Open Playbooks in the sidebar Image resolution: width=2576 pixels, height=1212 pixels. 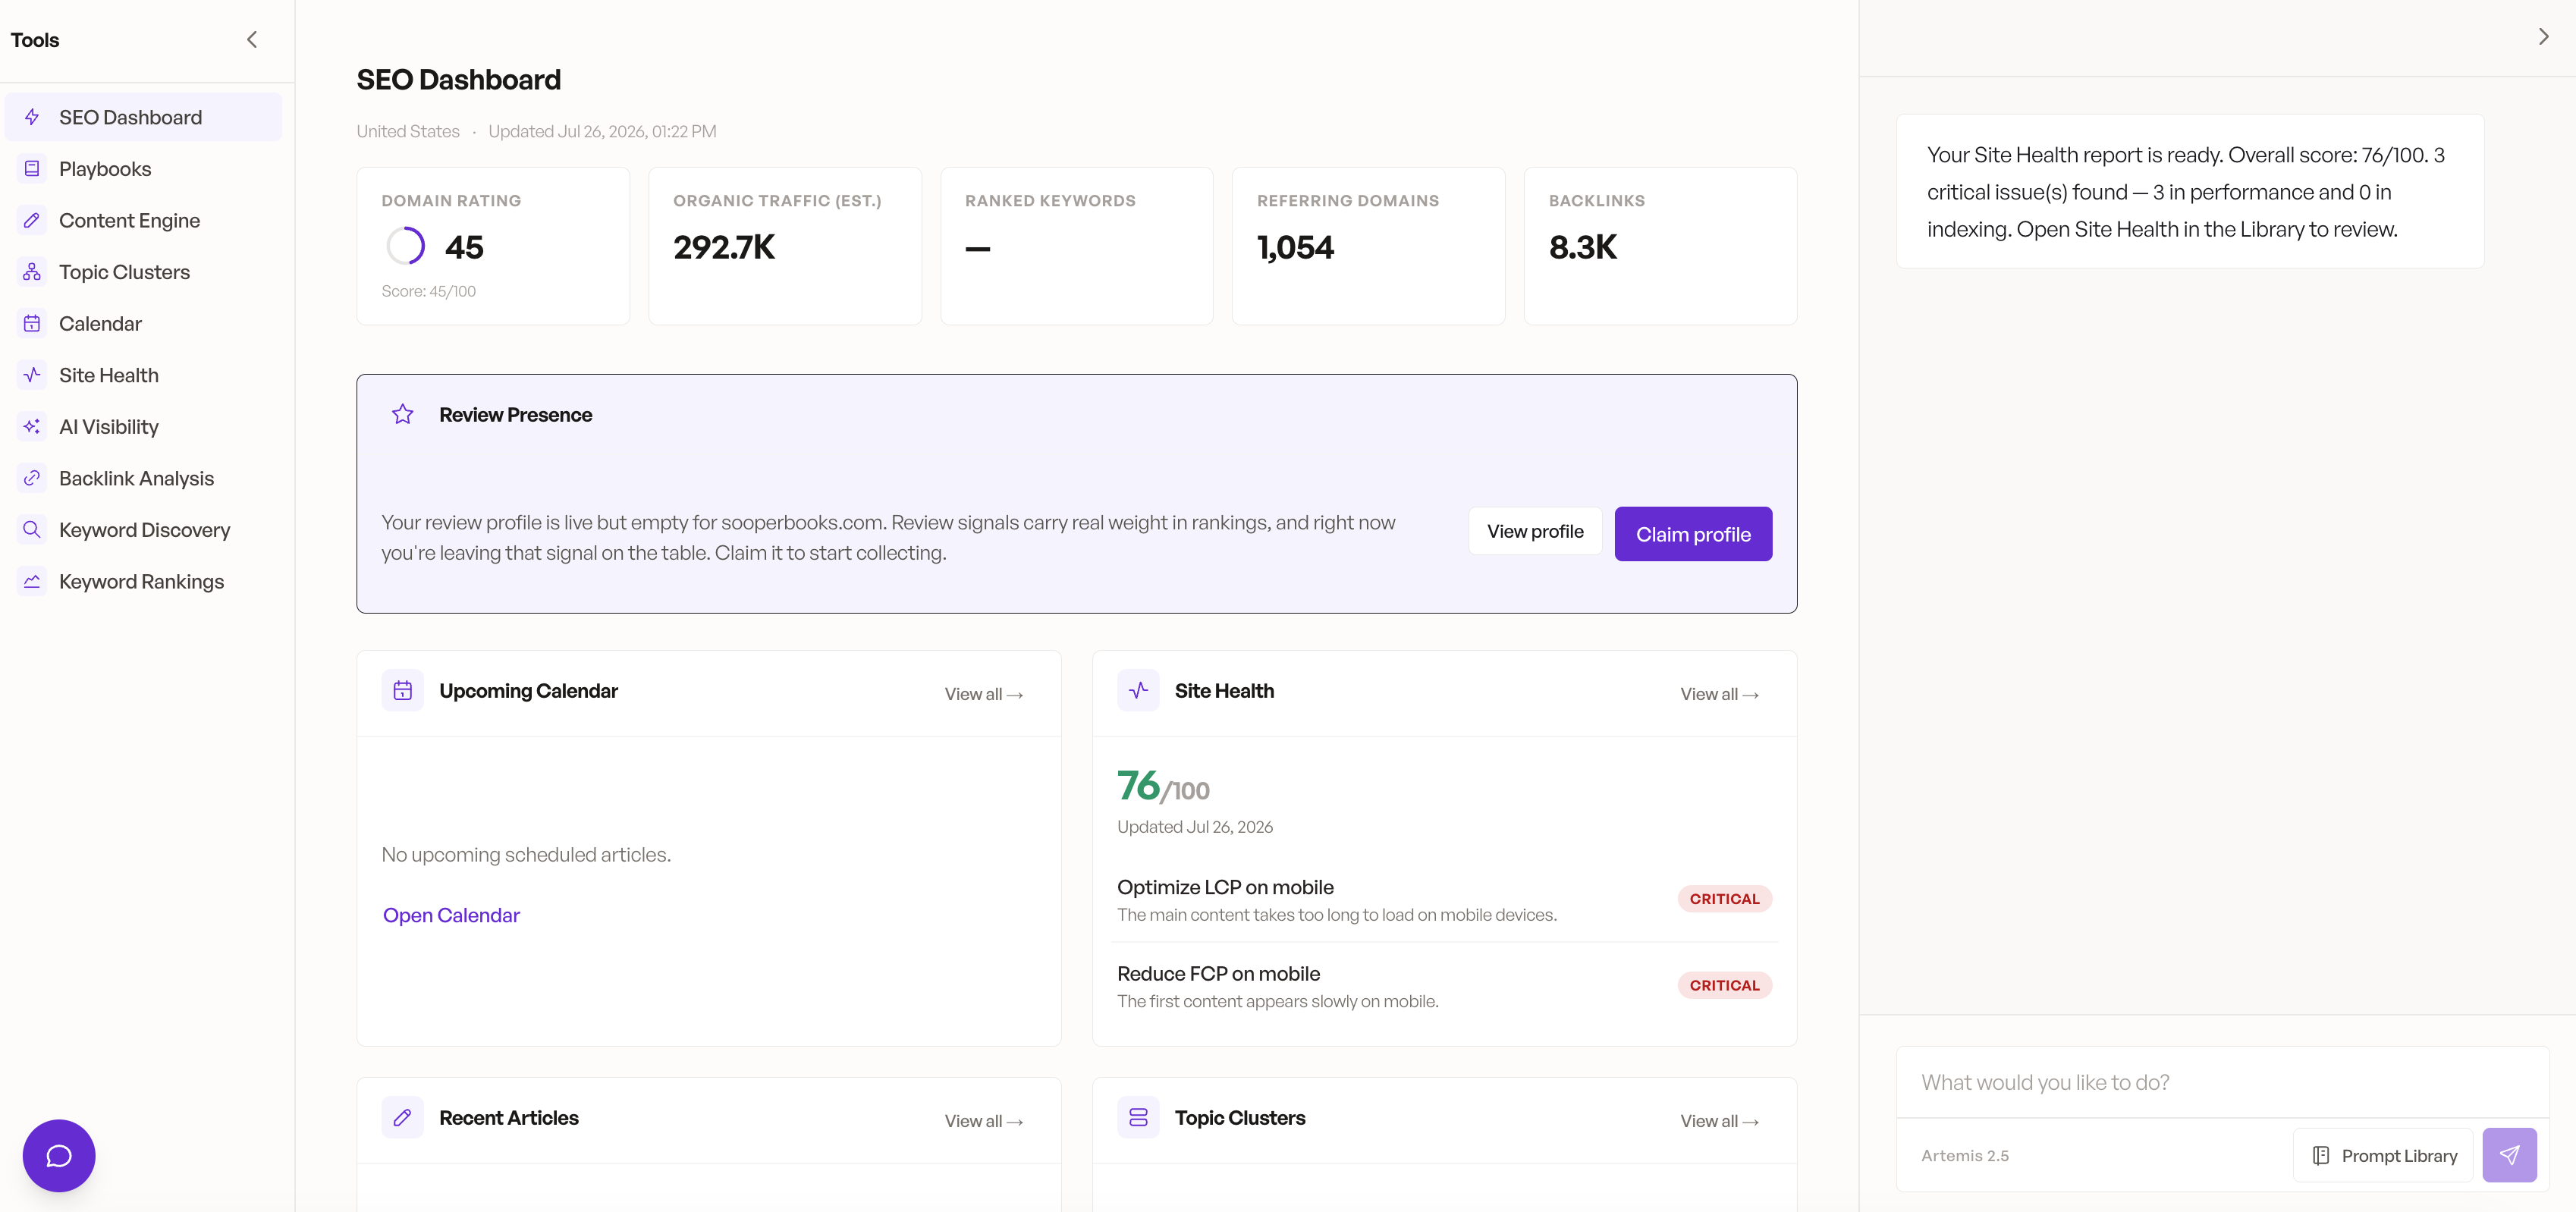tap(143, 169)
